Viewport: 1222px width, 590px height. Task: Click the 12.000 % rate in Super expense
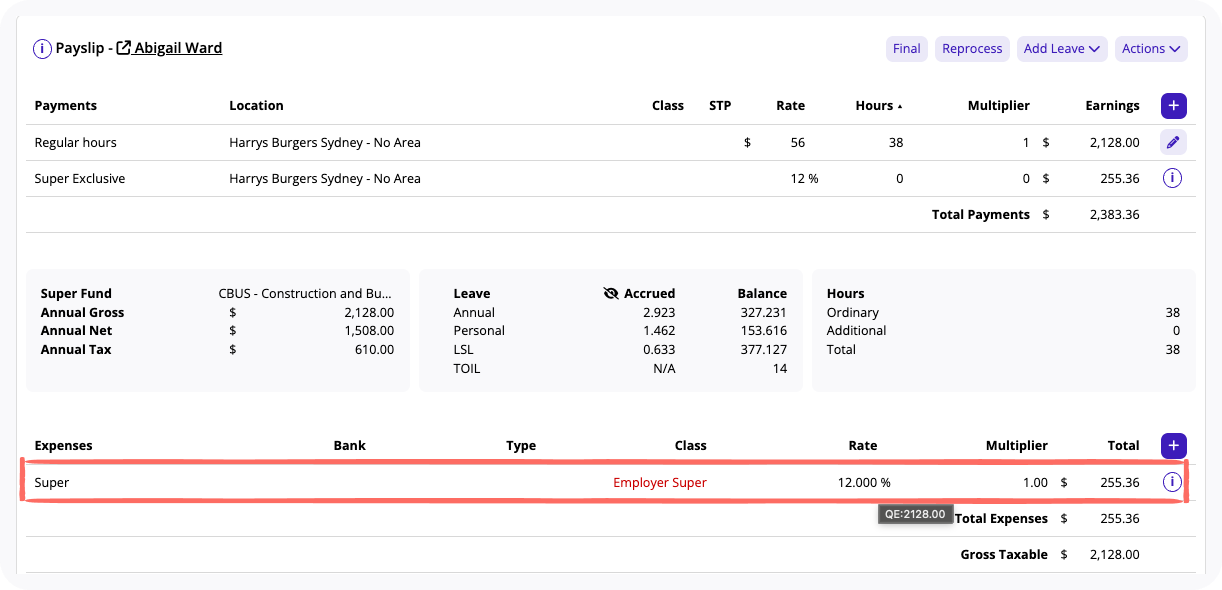click(x=864, y=482)
